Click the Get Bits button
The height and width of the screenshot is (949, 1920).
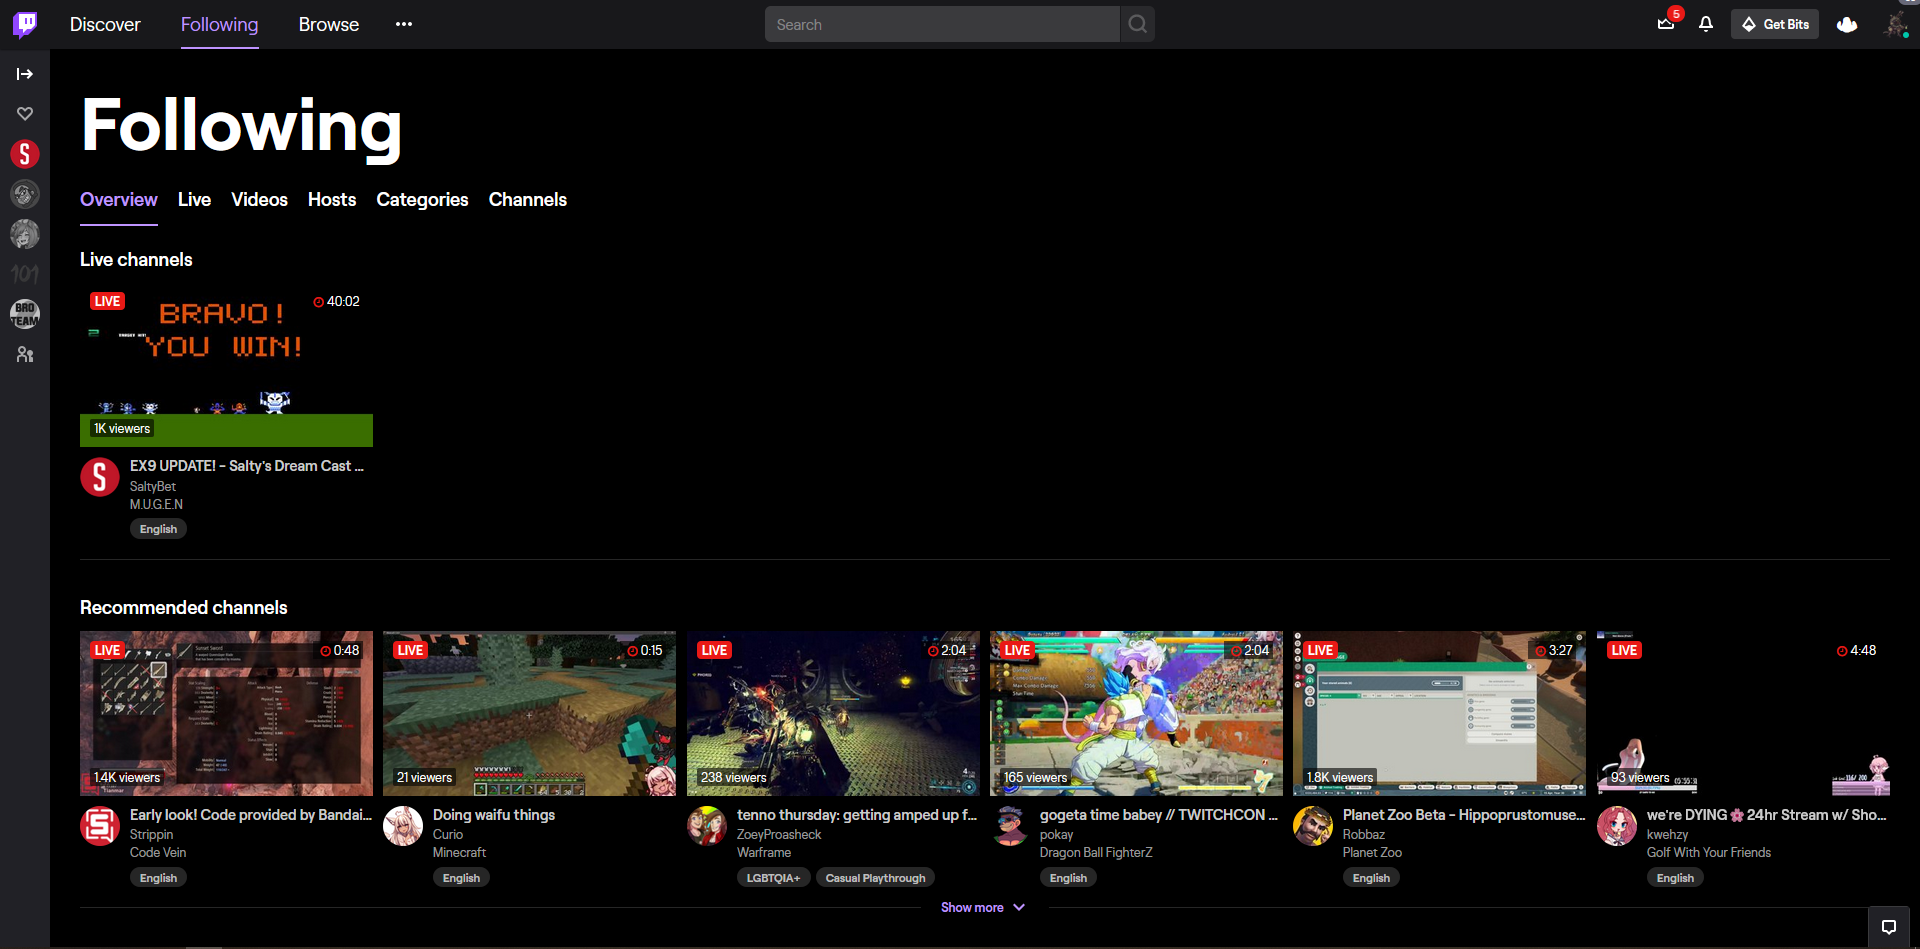point(1775,24)
